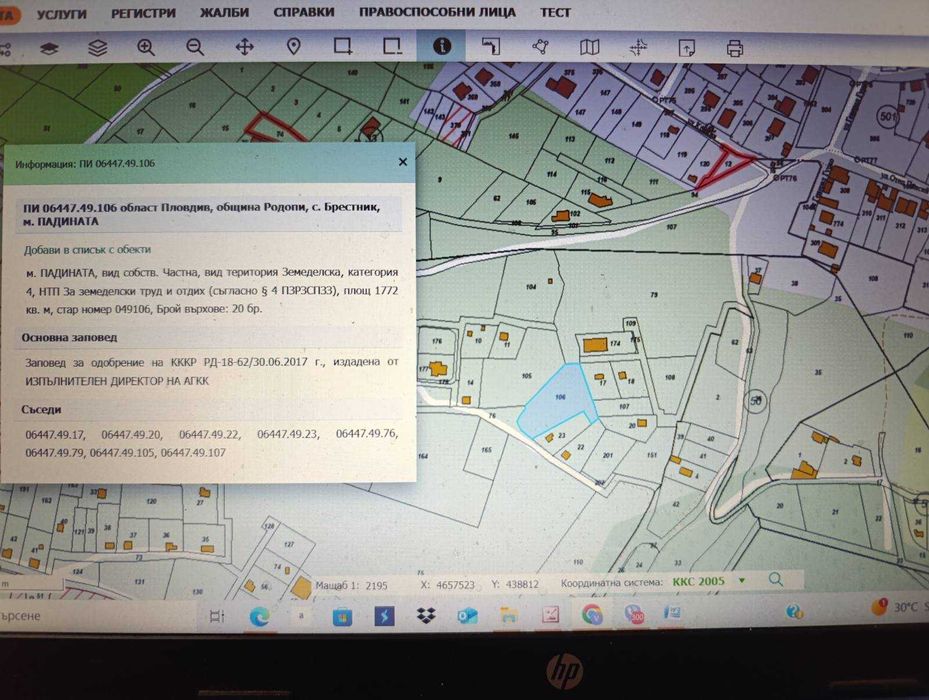Open the ТЕСТ menu
Image resolution: width=929 pixels, height=700 pixels.
click(x=555, y=12)
